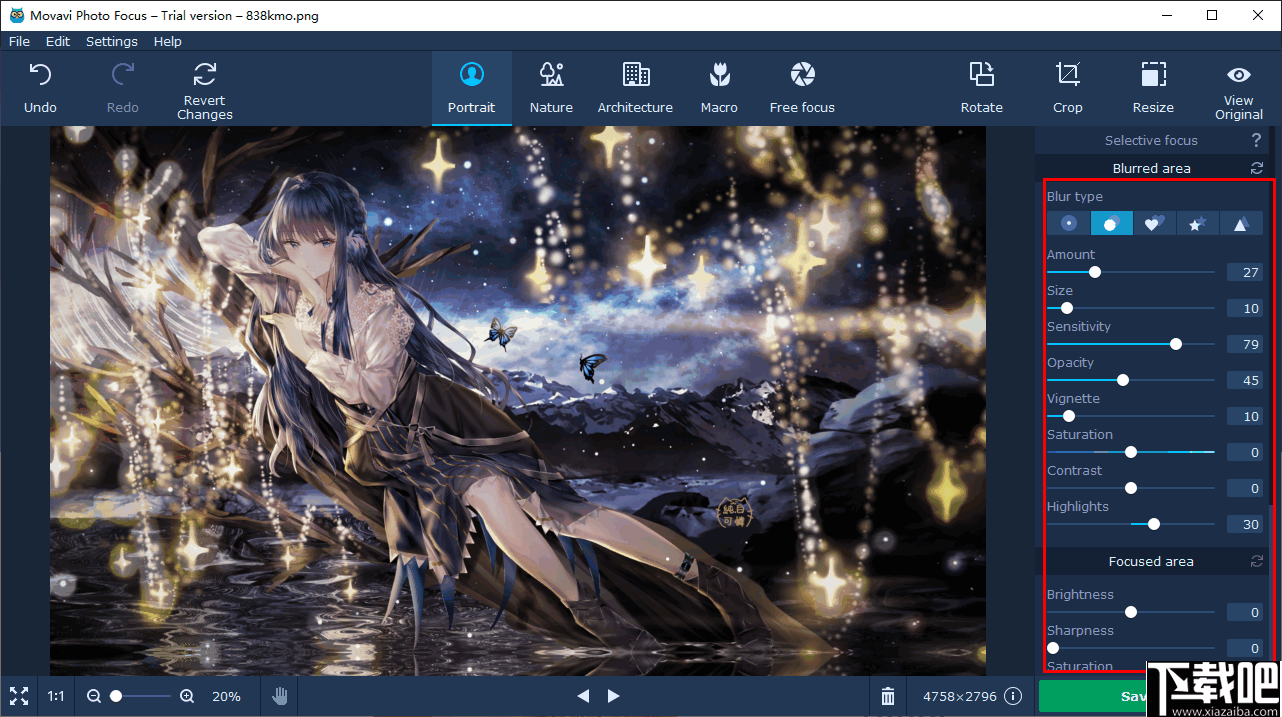Click the zoom slider handle

[x=116, y=696]
